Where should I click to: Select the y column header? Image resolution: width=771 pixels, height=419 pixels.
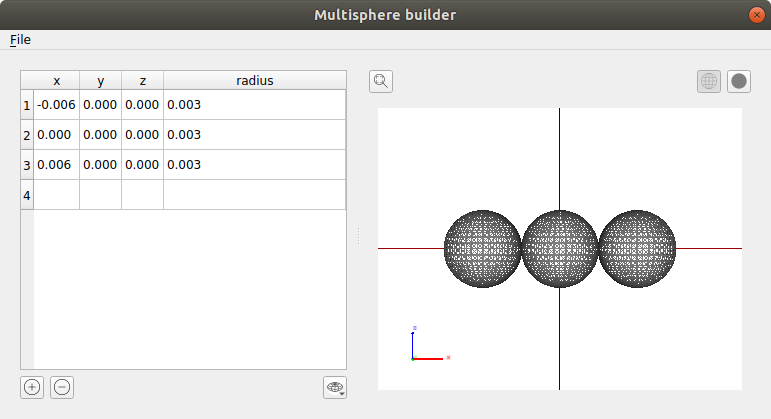click(100, 81)
